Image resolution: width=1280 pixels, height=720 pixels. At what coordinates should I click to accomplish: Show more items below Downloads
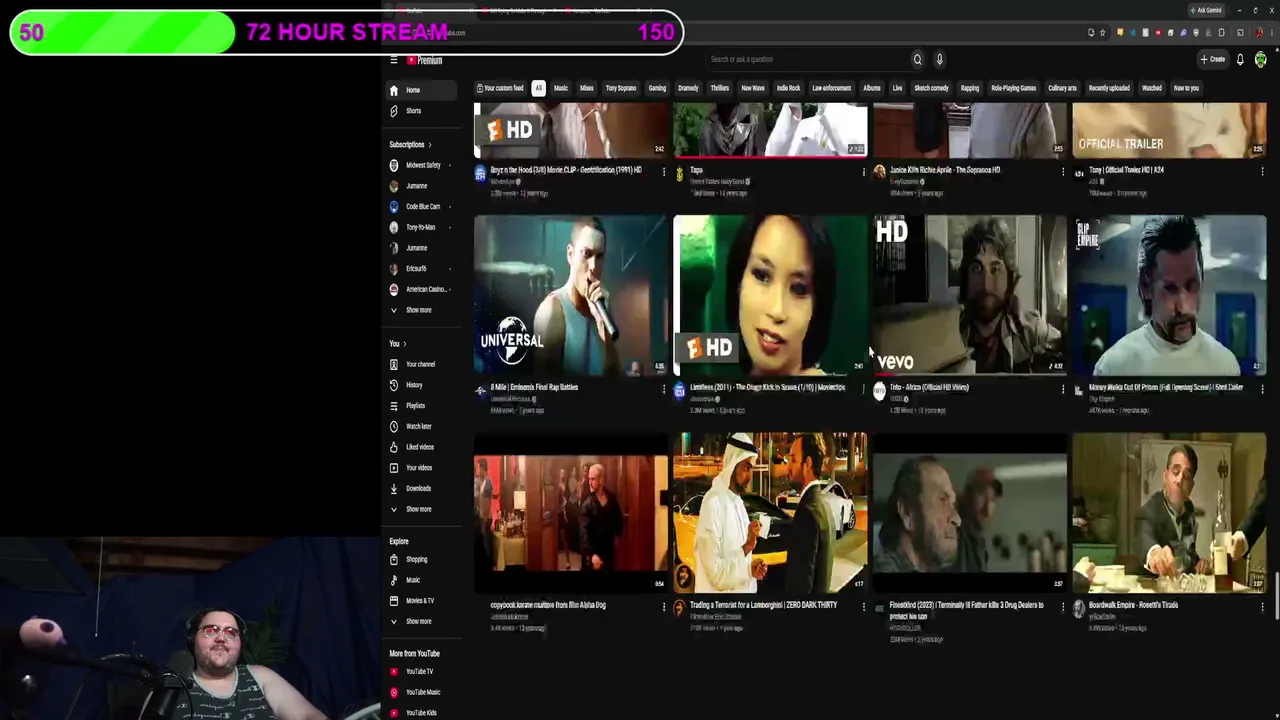pyautogui.click(x=420, y=509)
